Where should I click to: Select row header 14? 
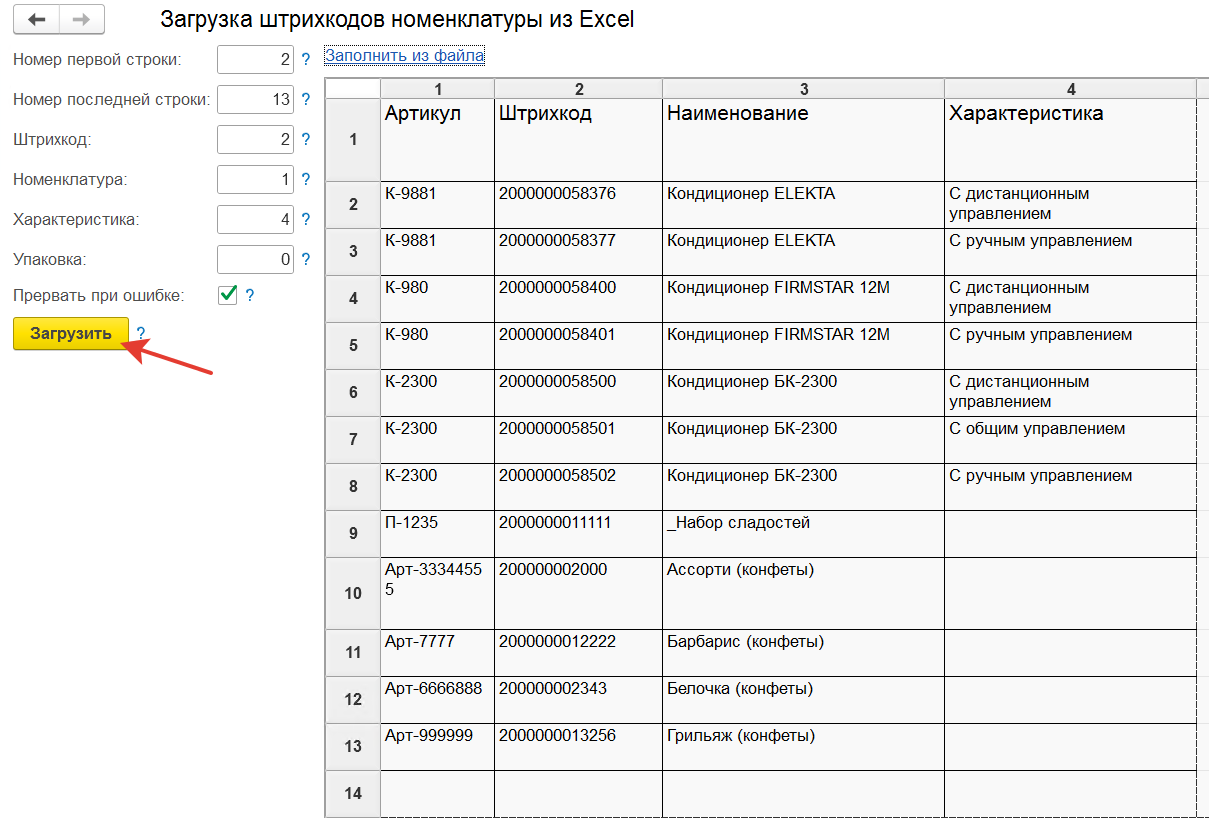[353, 794]
